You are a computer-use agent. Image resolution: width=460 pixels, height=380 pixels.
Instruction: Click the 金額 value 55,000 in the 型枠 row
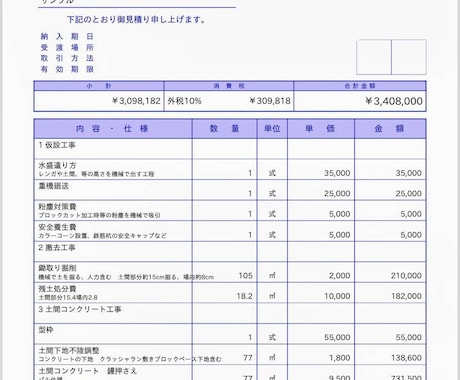tap(408, 337)
